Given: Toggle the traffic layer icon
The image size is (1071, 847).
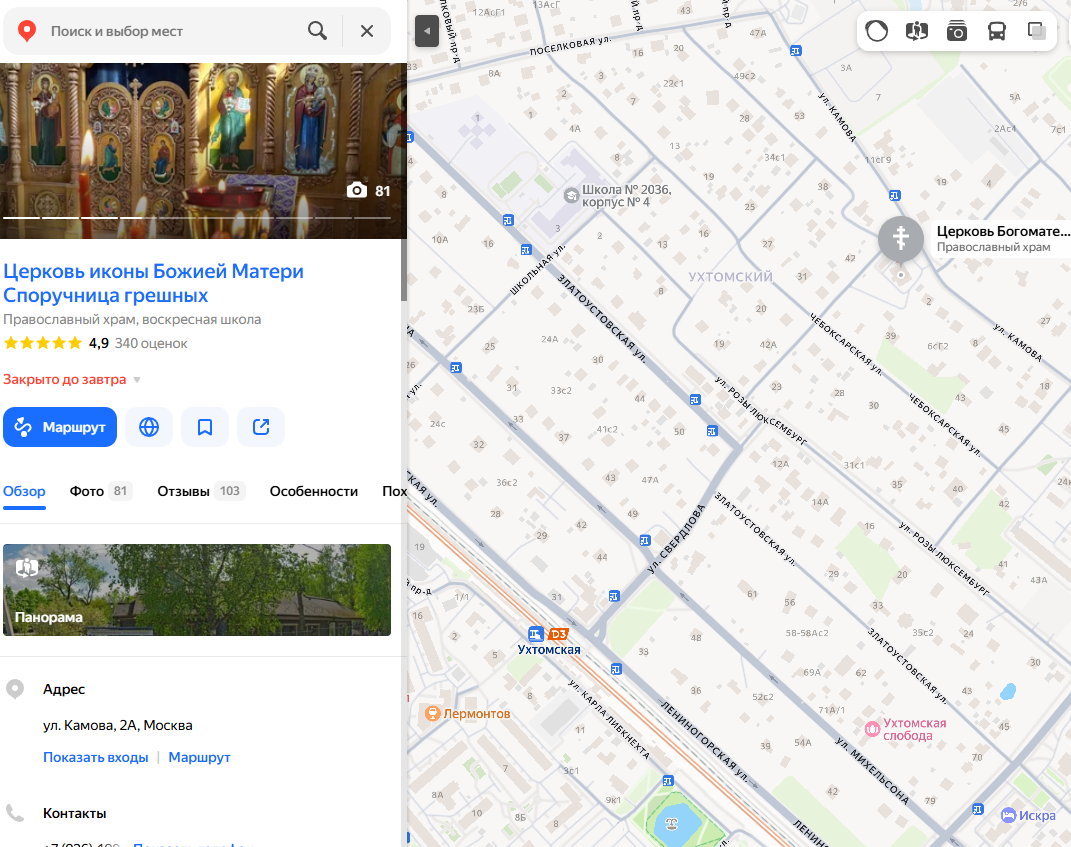Looking at the screenshot, I should point(876,31).
